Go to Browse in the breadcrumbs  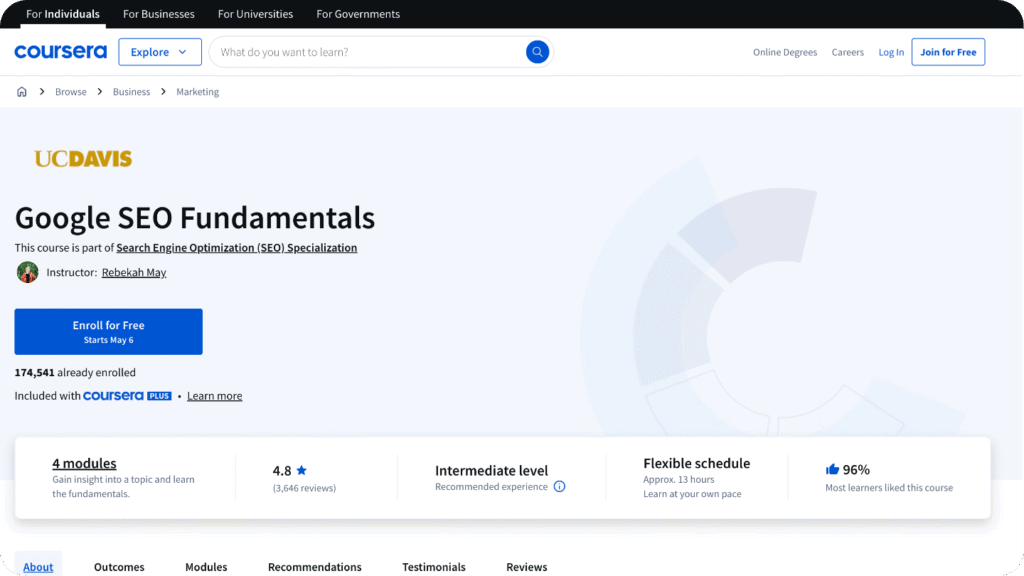click(71, 91)
